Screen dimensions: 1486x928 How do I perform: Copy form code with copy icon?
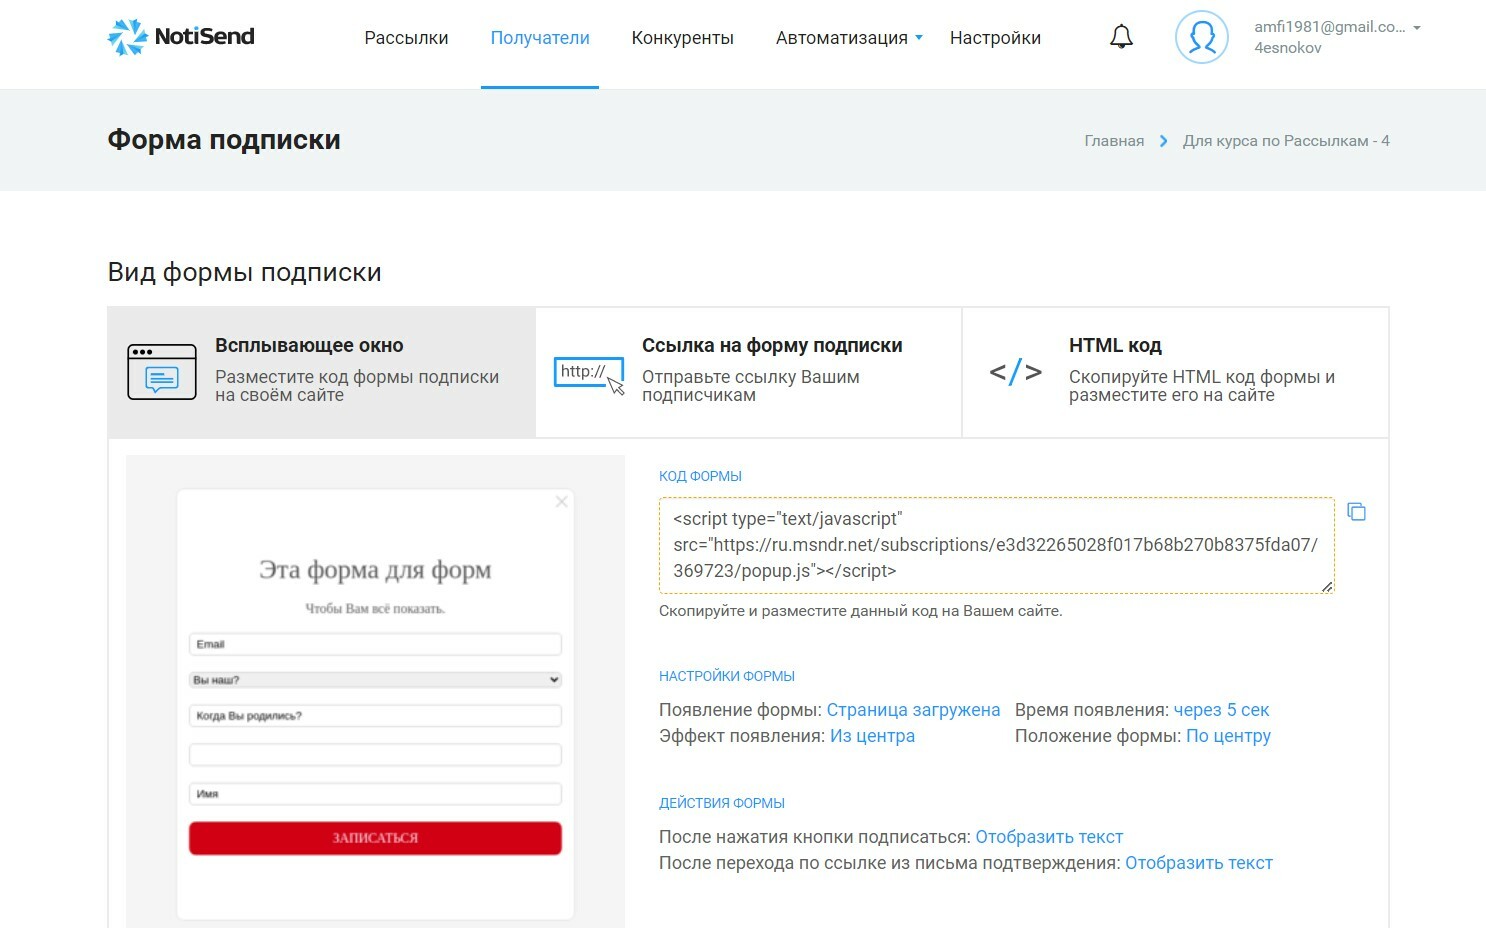coord(1356,512)
